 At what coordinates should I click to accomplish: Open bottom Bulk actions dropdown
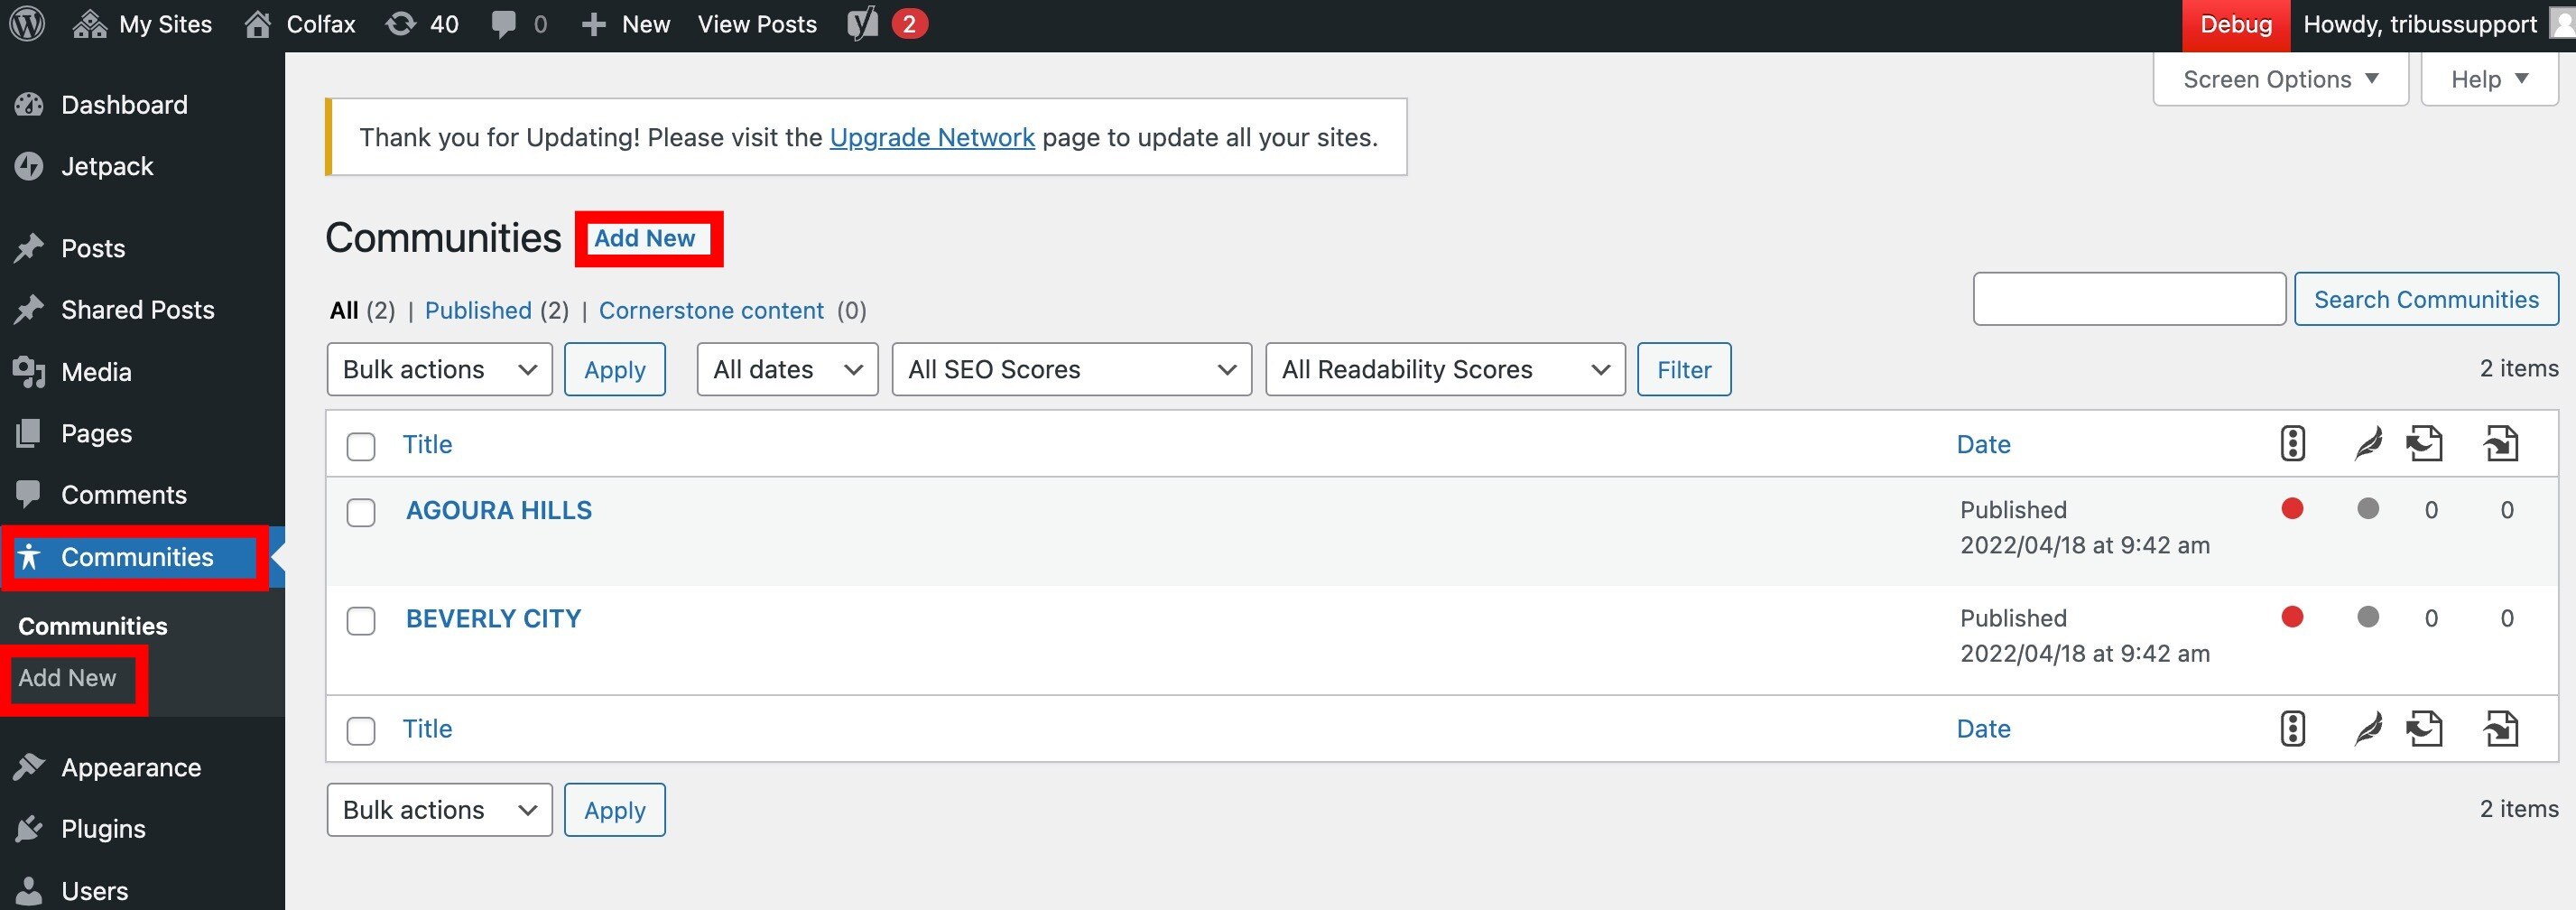pos(439,809)
